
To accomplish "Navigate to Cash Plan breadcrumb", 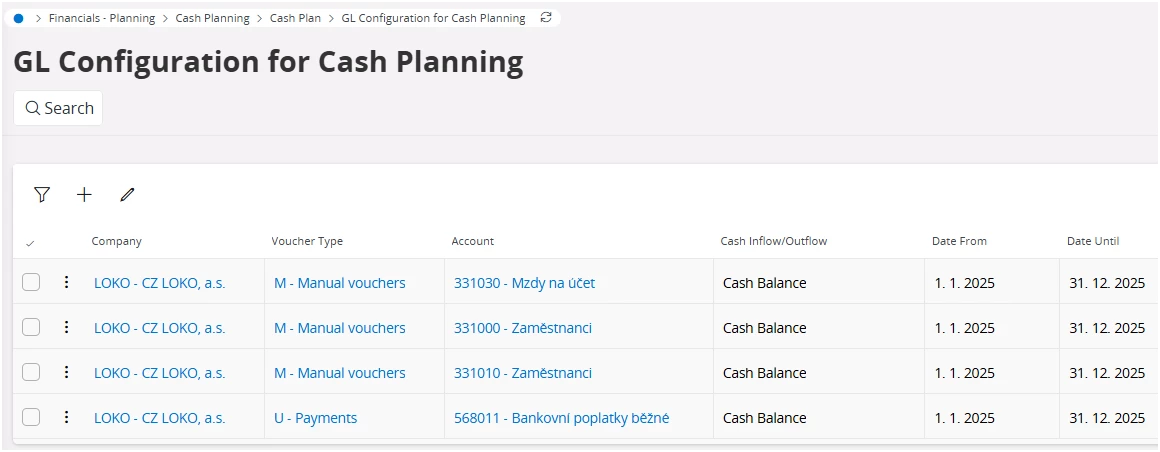I will [295, 18].
